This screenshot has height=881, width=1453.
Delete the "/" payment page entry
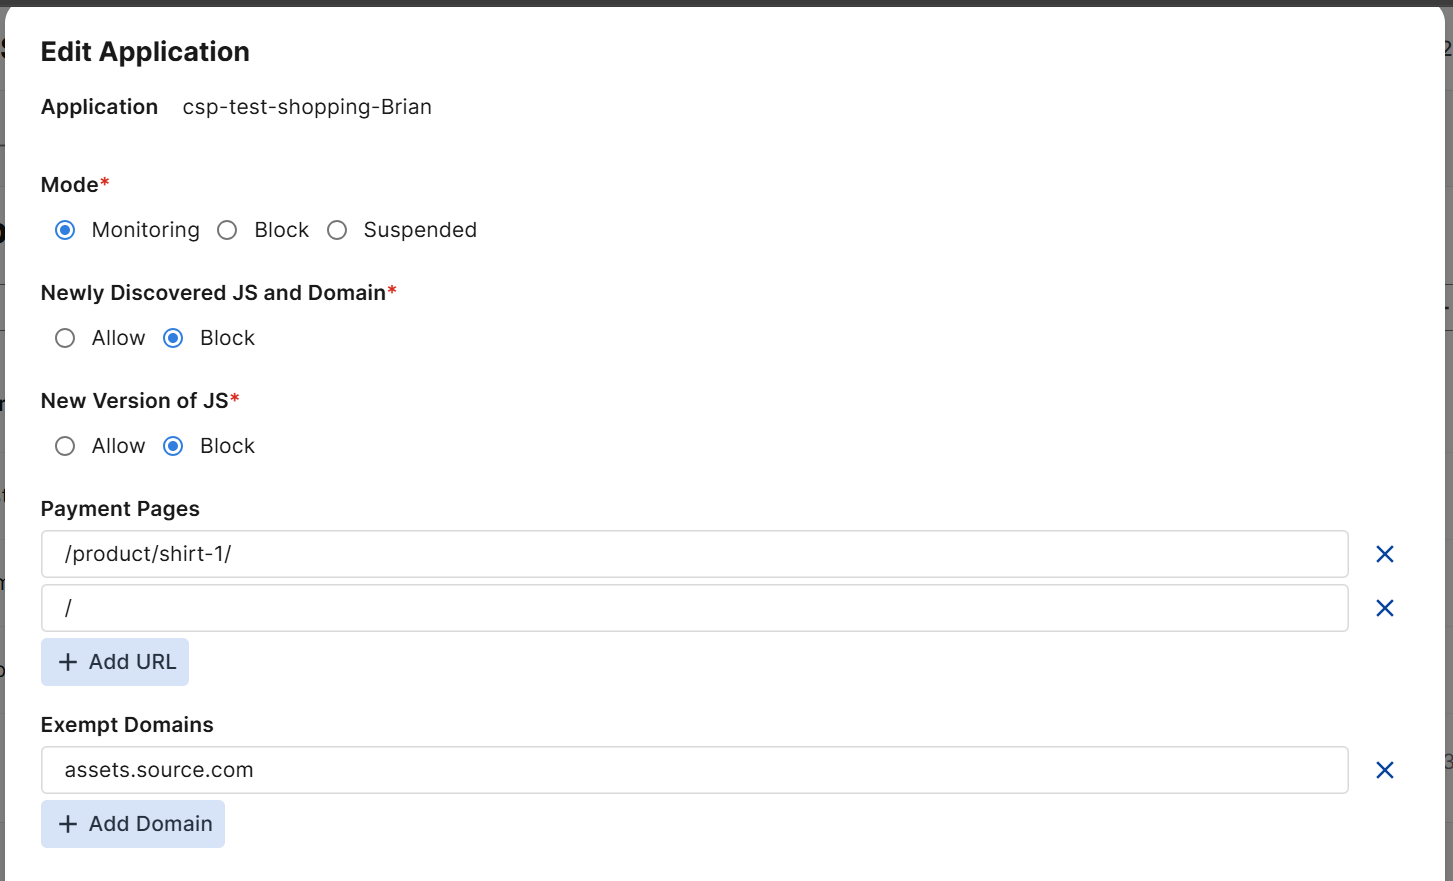pos(1384,608)
